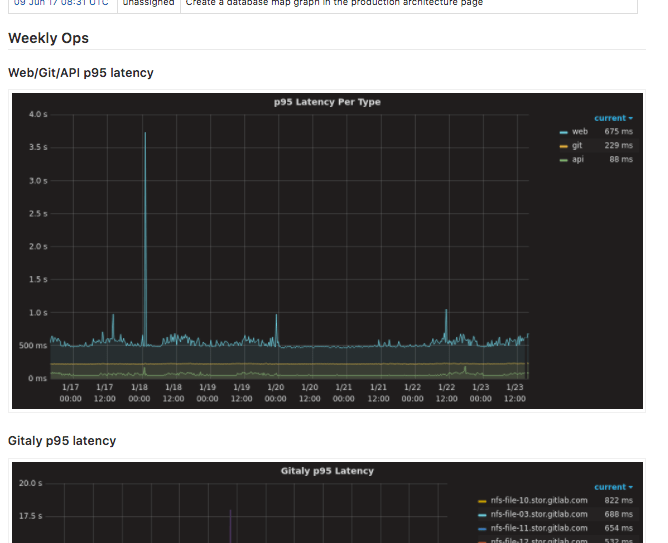Click the Weekly Ops section heading
Screen dimensions: 668x543
(48, 38)
